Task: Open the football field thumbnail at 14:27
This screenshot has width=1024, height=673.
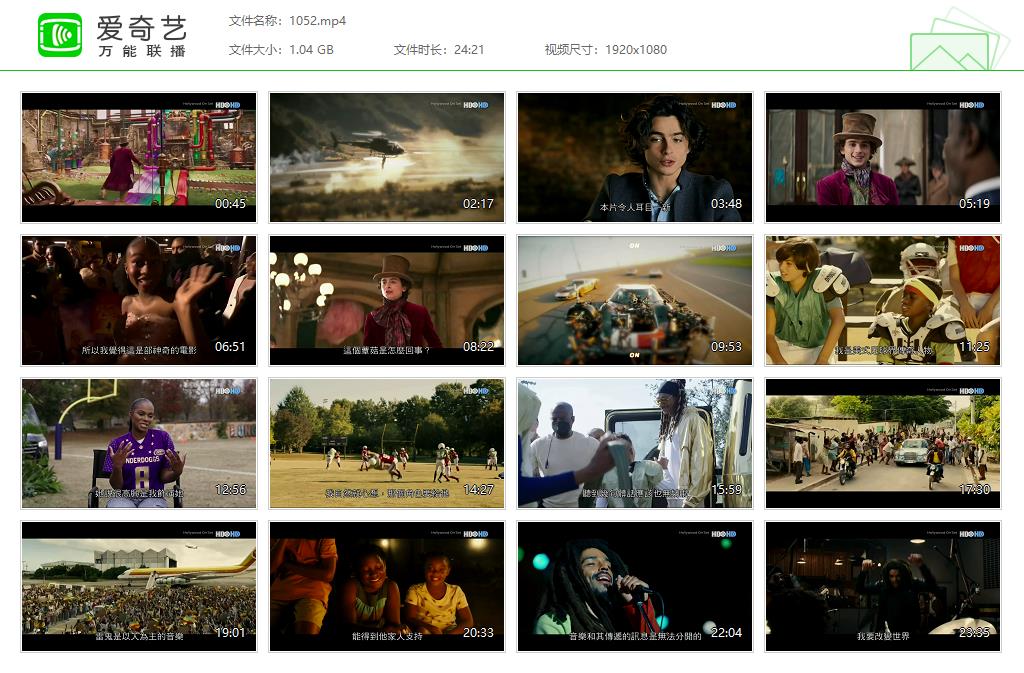Action: [387, 443]
